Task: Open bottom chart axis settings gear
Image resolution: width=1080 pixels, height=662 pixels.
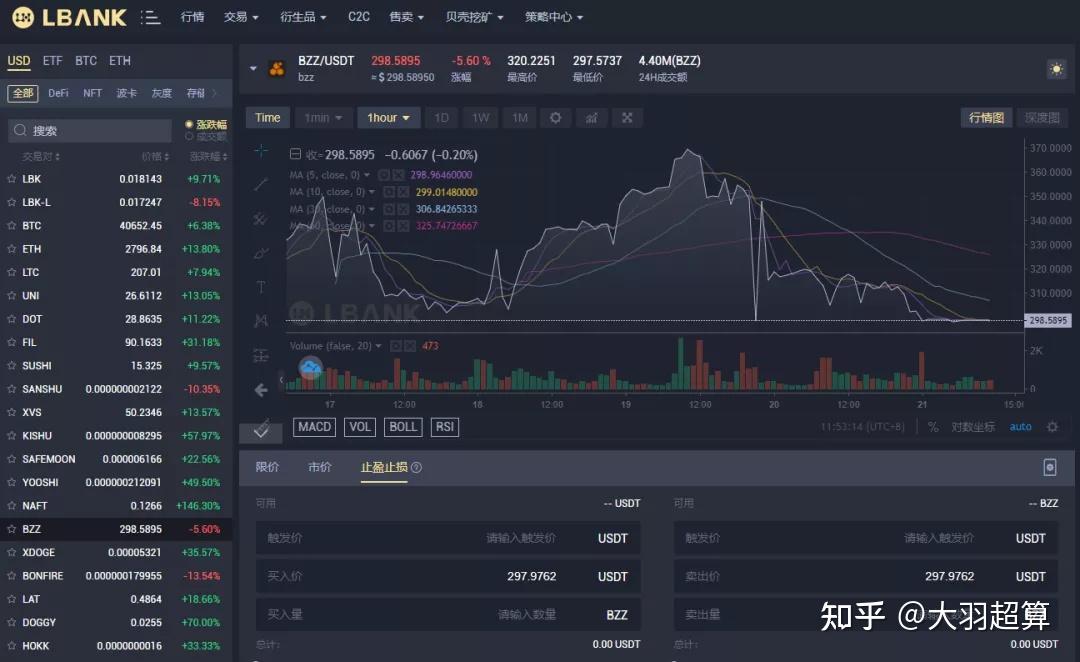Action: coord(1052,427)
